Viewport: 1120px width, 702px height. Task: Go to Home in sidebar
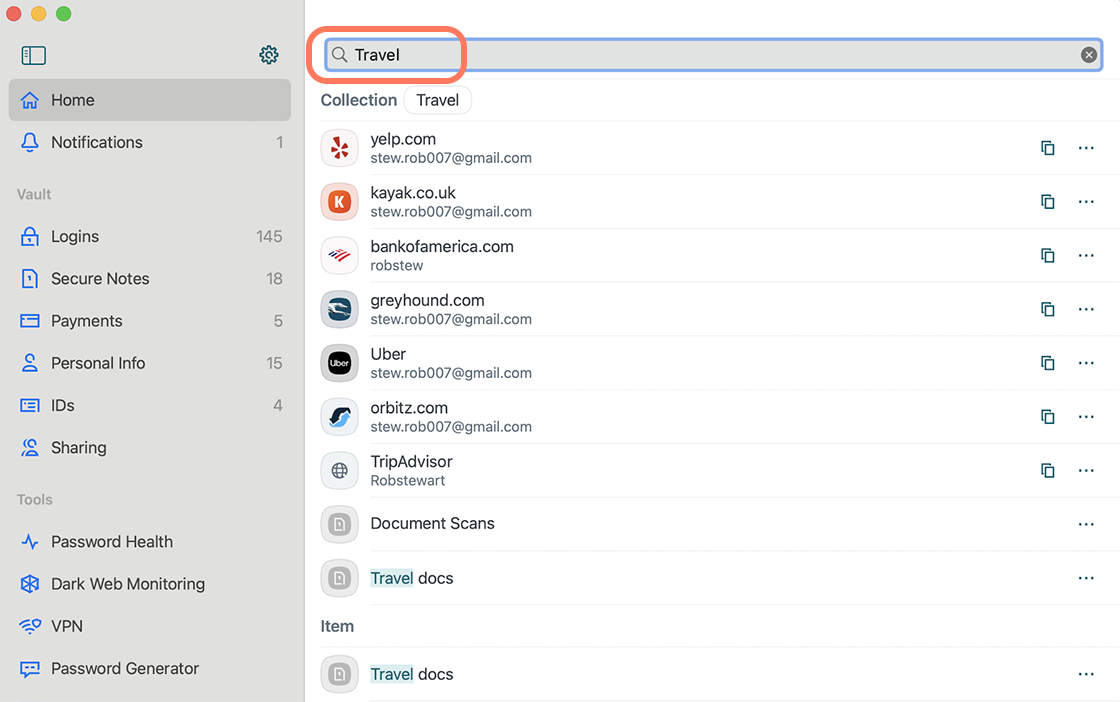pos(150,100)
